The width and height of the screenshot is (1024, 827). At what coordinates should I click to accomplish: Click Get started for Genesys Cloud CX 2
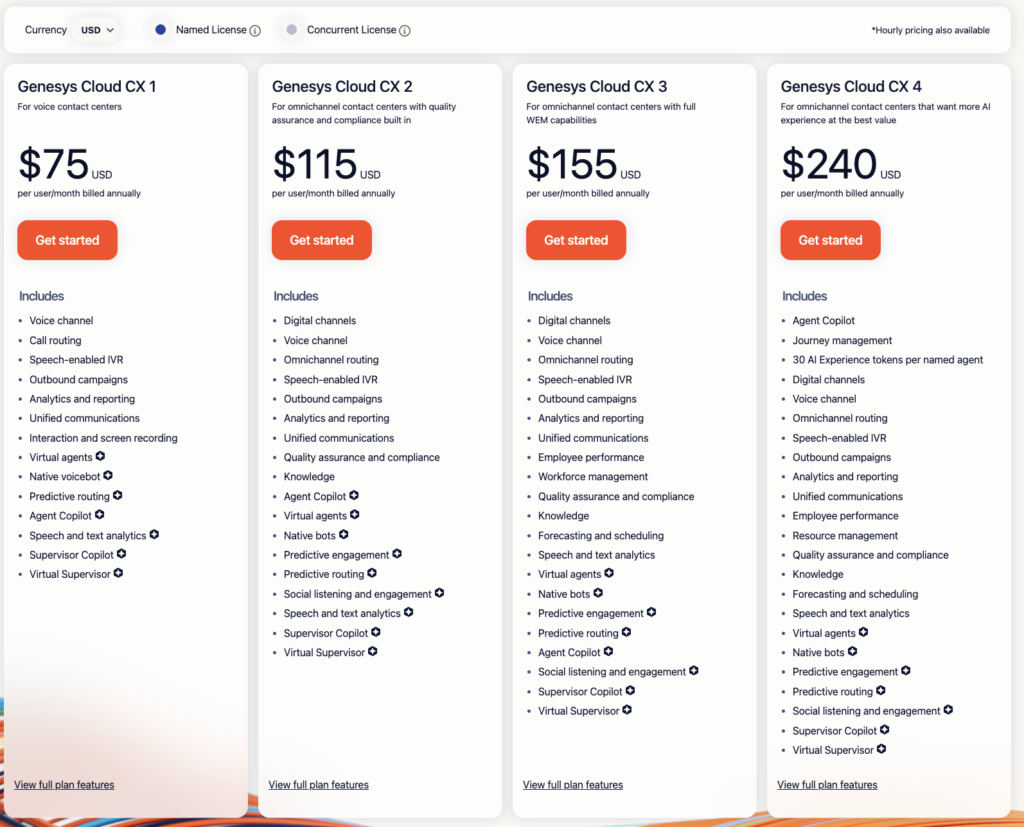(x=321, y=240)
